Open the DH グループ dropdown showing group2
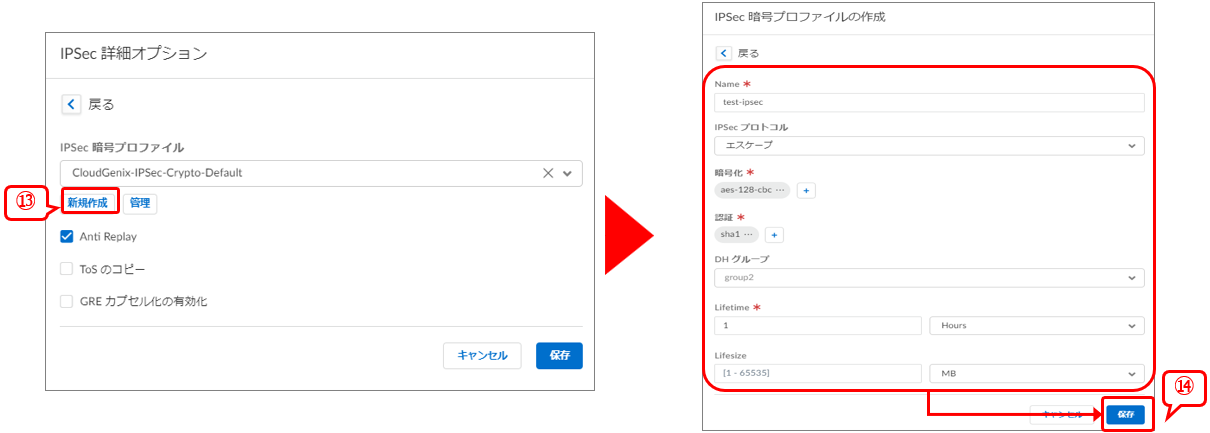Image resolution: width=1210 pixels, height=433 pixels. [x=929, y=278]
